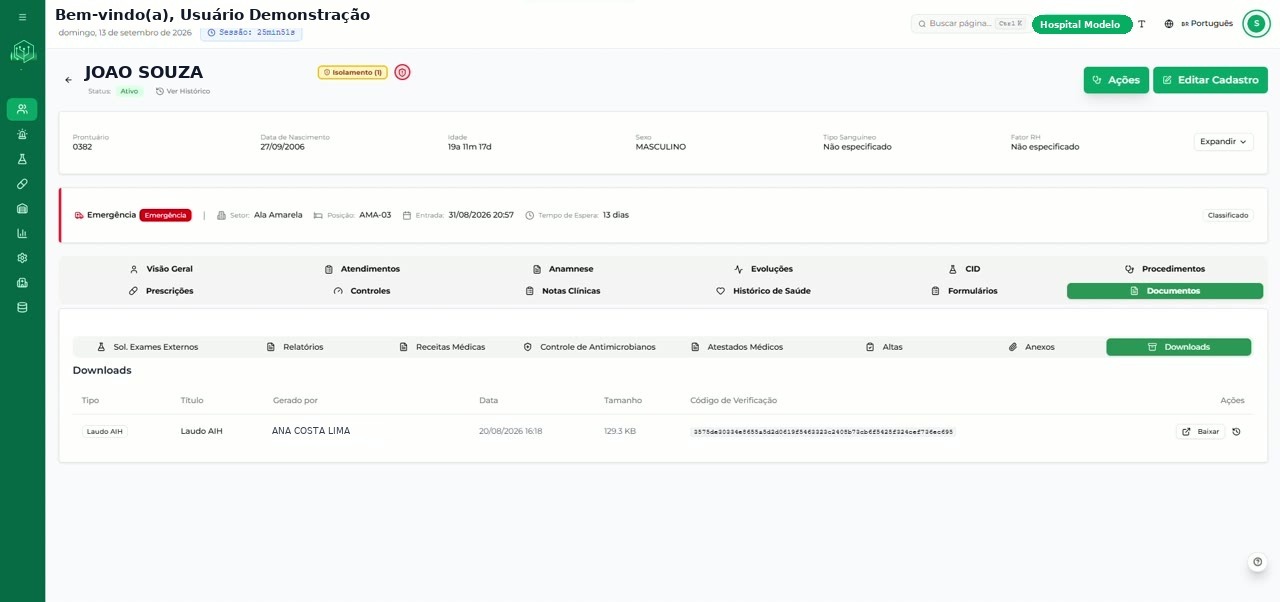Click the bed position AMA-03 value

click(375, 215)
